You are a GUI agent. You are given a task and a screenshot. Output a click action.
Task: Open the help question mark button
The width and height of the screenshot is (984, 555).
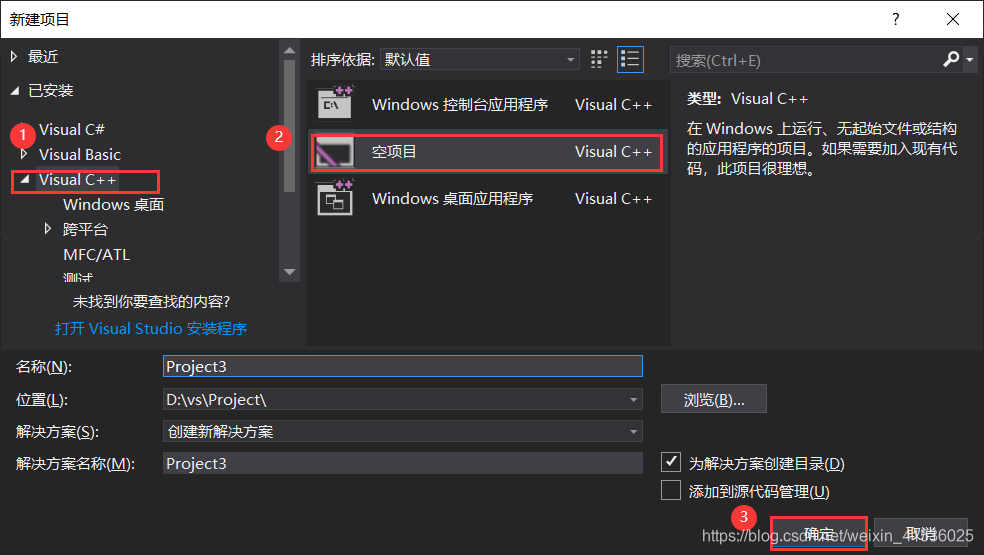pos(896,19)
